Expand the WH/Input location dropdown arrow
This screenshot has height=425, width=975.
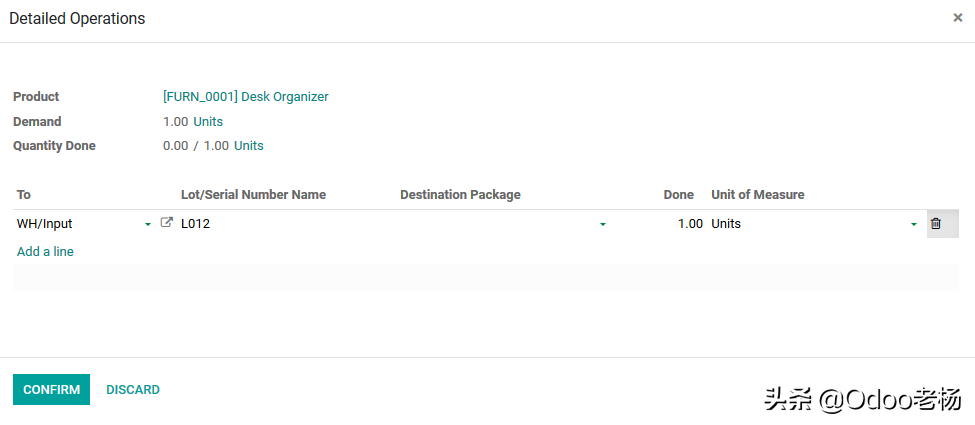click(148, 225)
